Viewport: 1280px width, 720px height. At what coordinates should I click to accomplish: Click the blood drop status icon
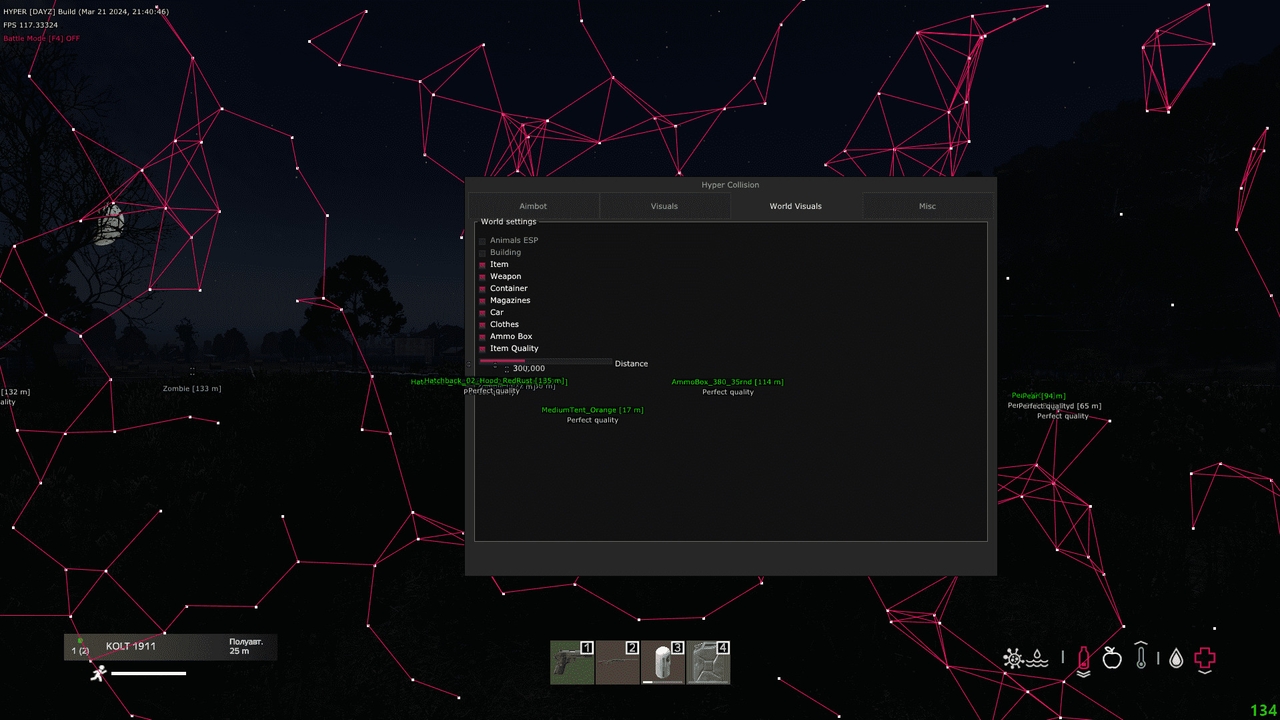(1176, 658)
